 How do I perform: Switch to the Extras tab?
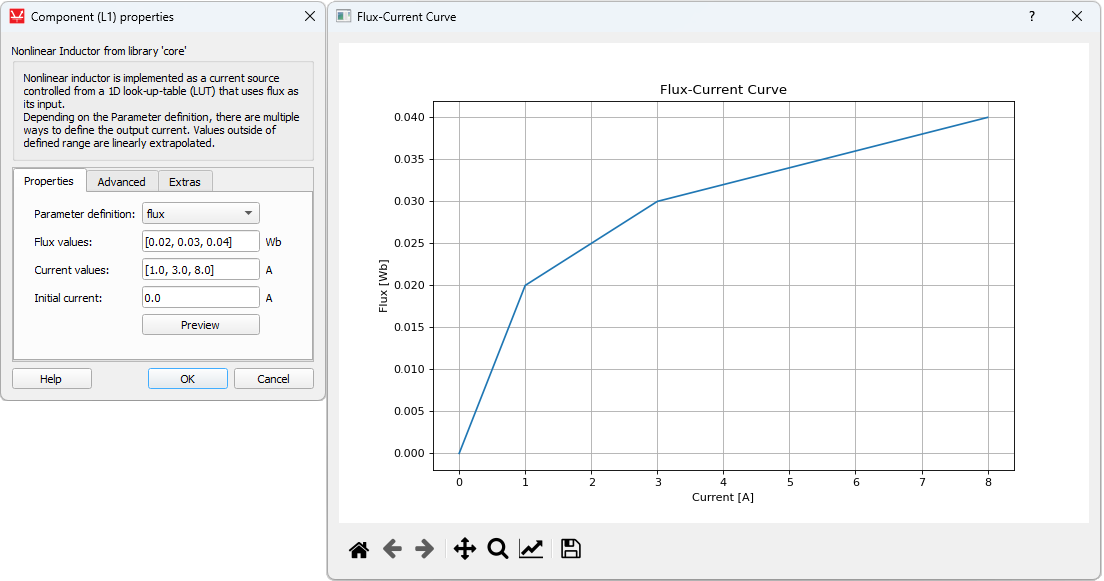coord(184,181)
